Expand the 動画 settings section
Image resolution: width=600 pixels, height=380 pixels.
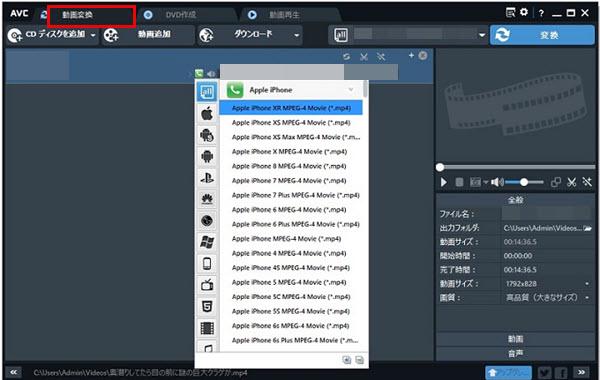coord(515,339)
